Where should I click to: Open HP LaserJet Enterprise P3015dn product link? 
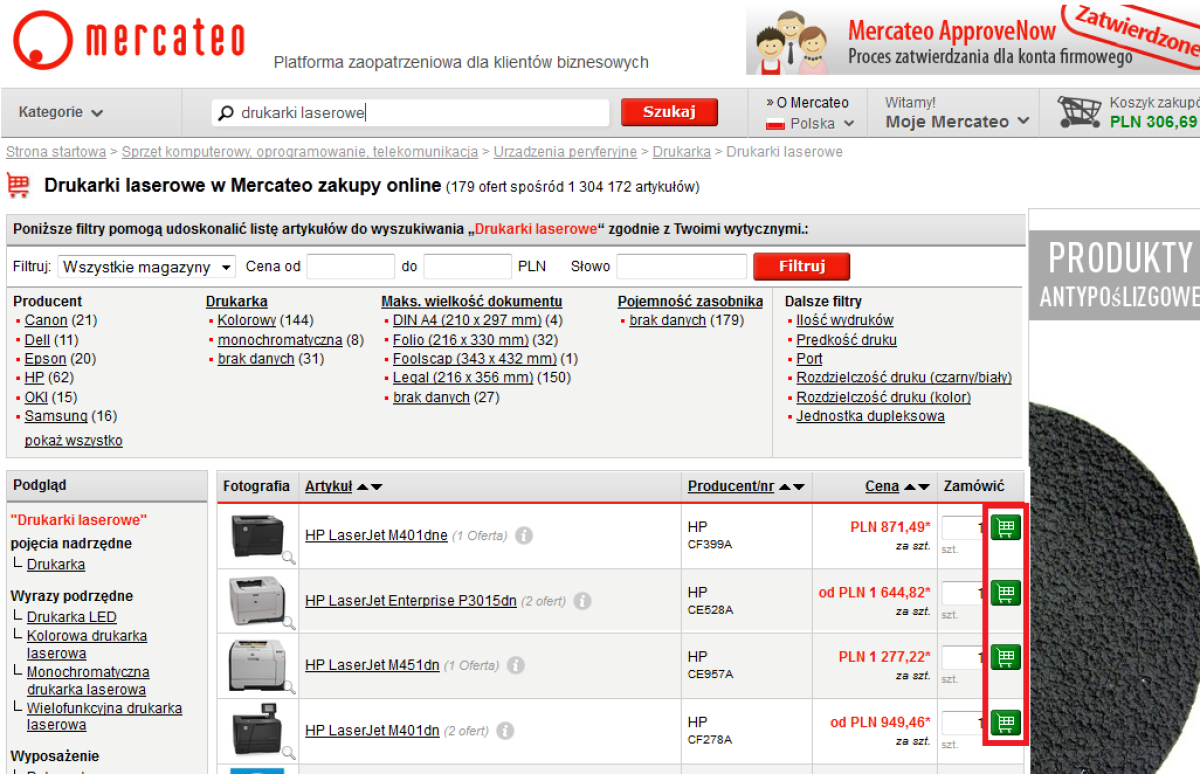[411, 601]
